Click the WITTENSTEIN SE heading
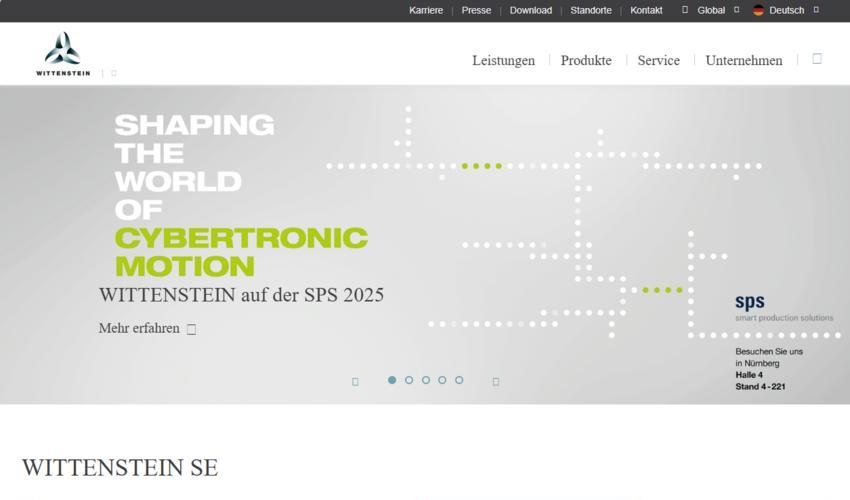This screenshot has width=850, height=500. pyautogui.click(x=120, y=467)
